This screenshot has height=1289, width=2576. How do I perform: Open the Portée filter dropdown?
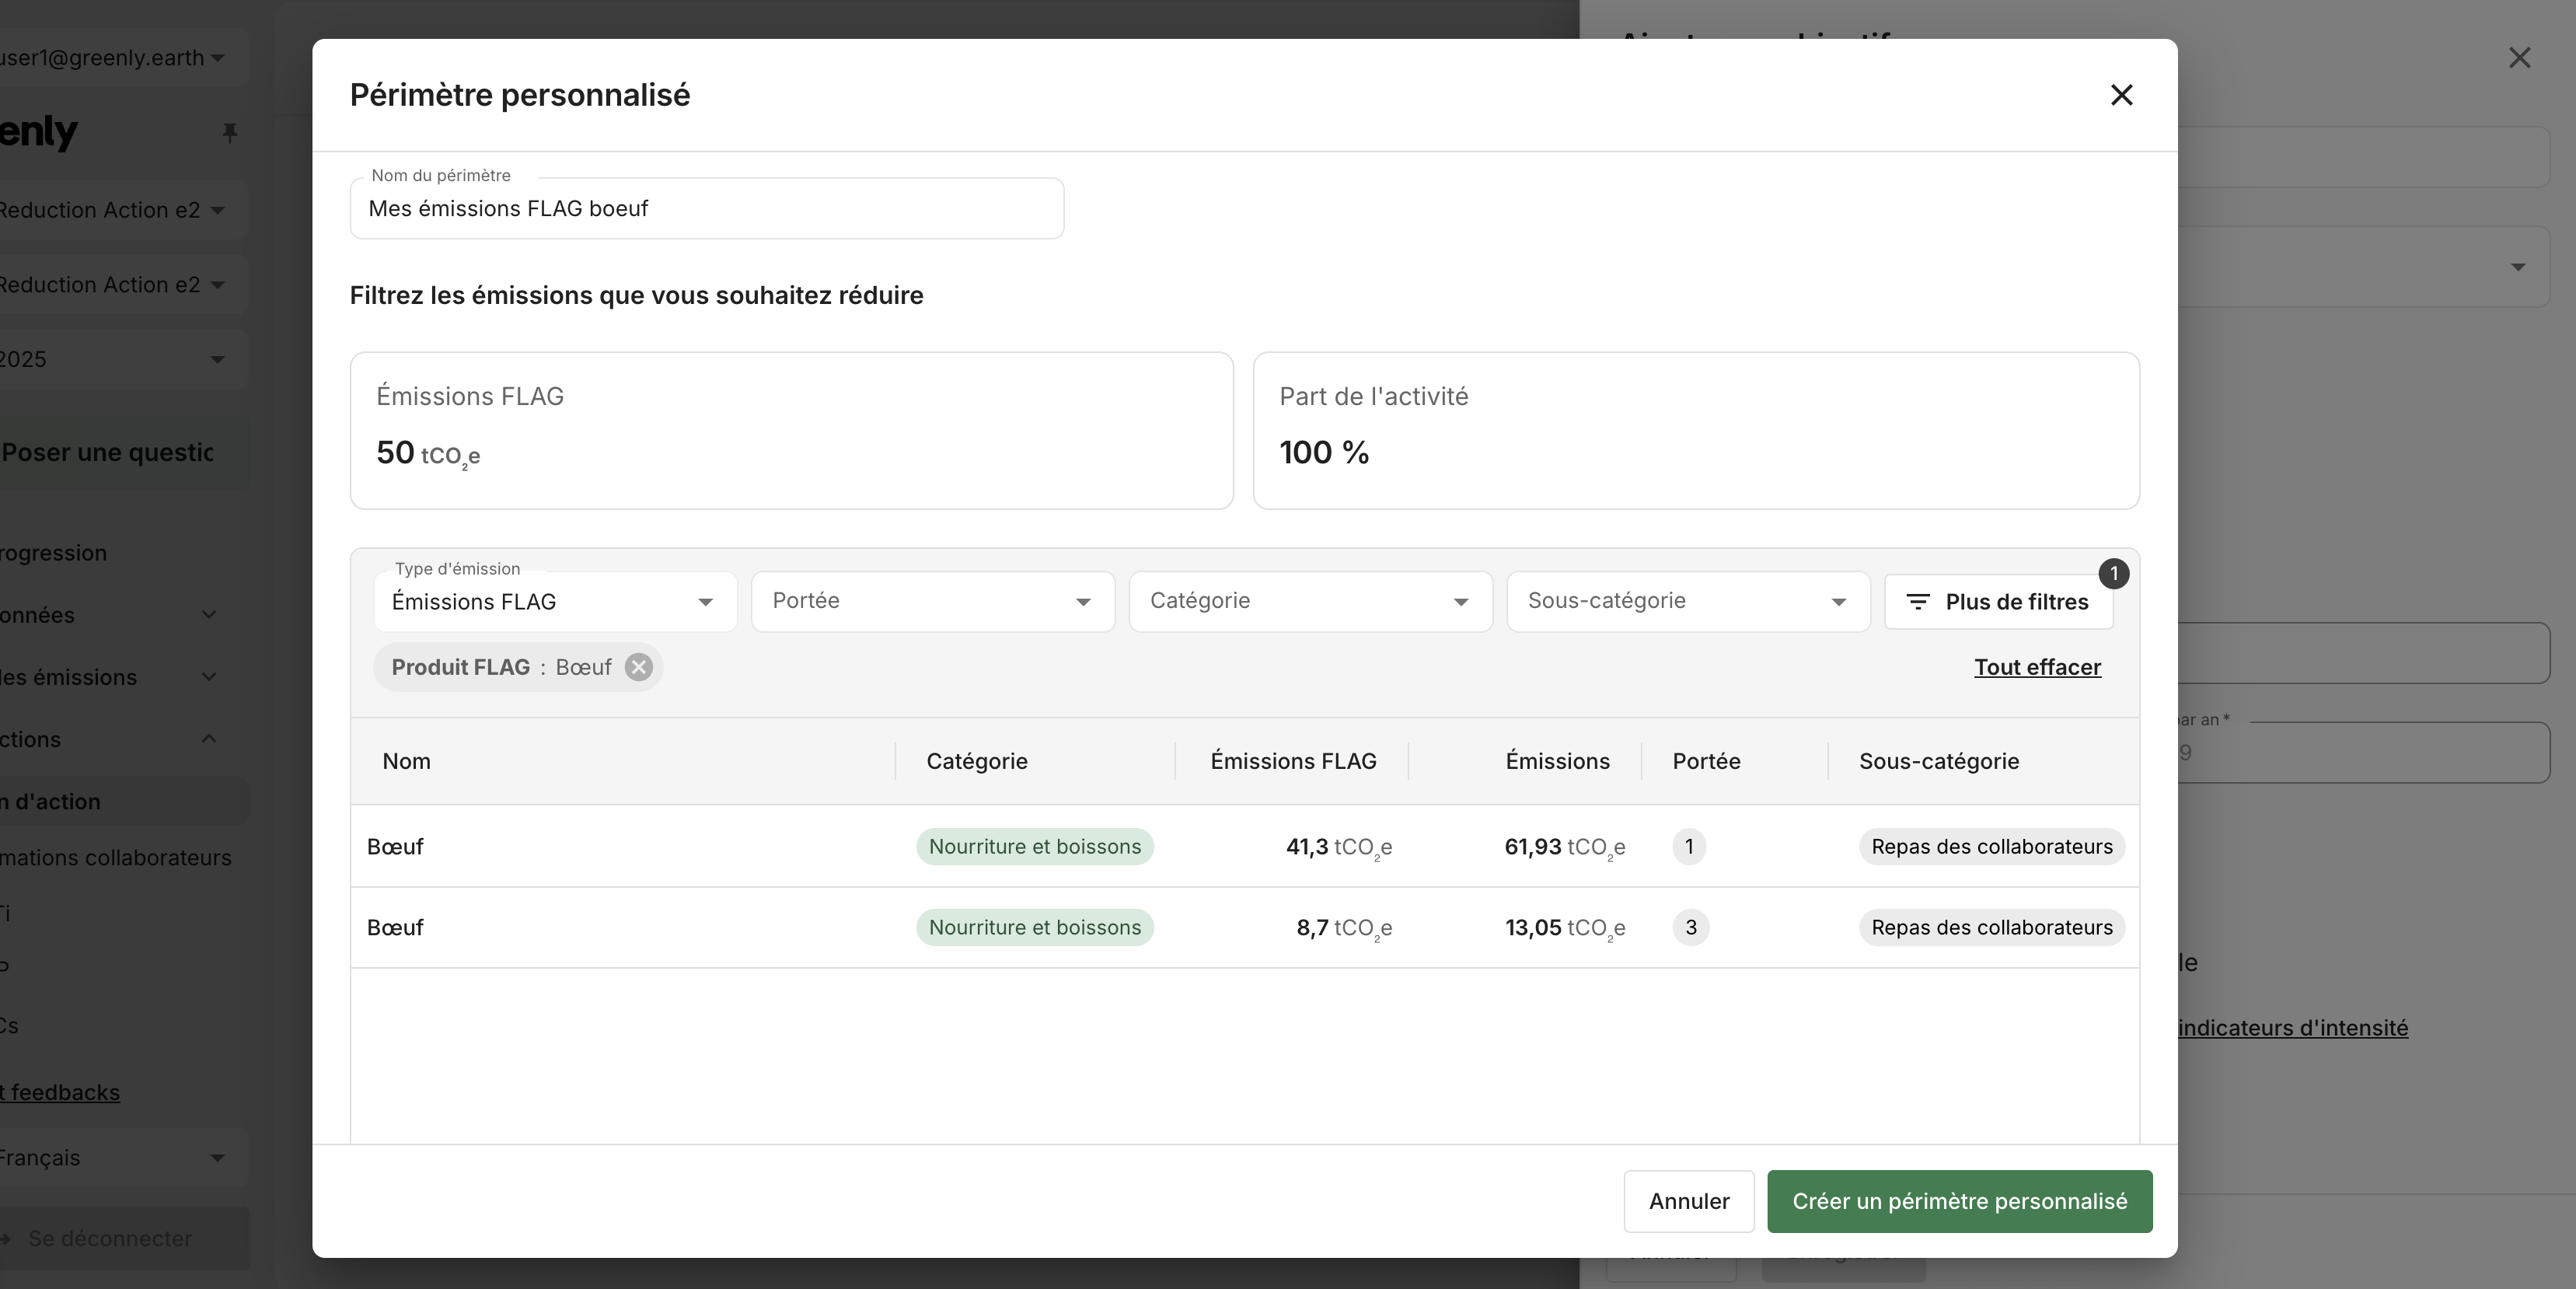pyautogui.click(x=932, y=601)
